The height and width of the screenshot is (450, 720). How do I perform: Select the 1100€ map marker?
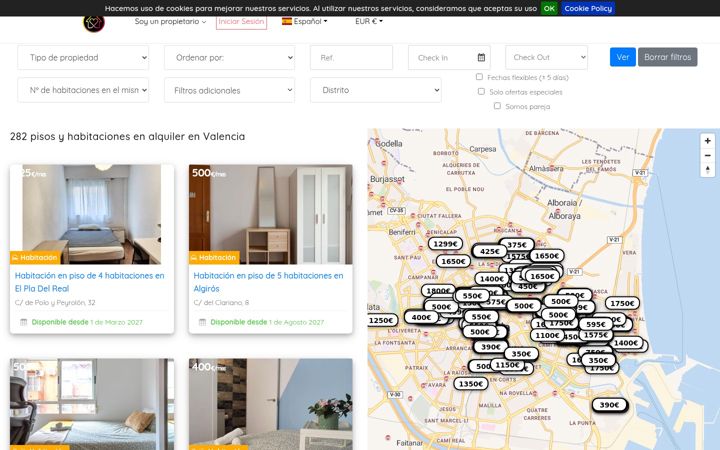click(547, 335)
